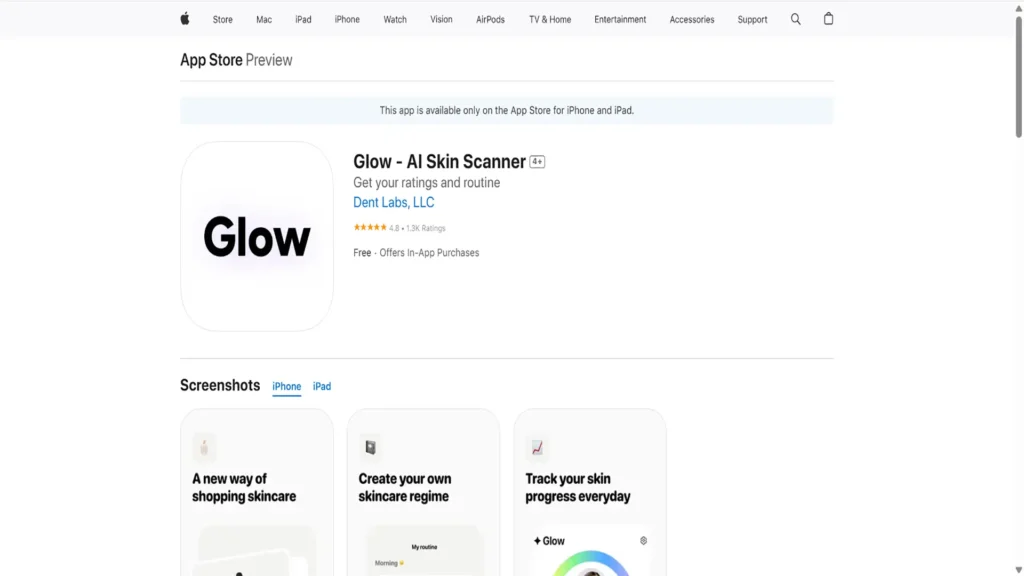Open 'Create your own skincare regime' screenshot
The height and width of the screenshot is (576, 1024).
click(x=423, y=492)
